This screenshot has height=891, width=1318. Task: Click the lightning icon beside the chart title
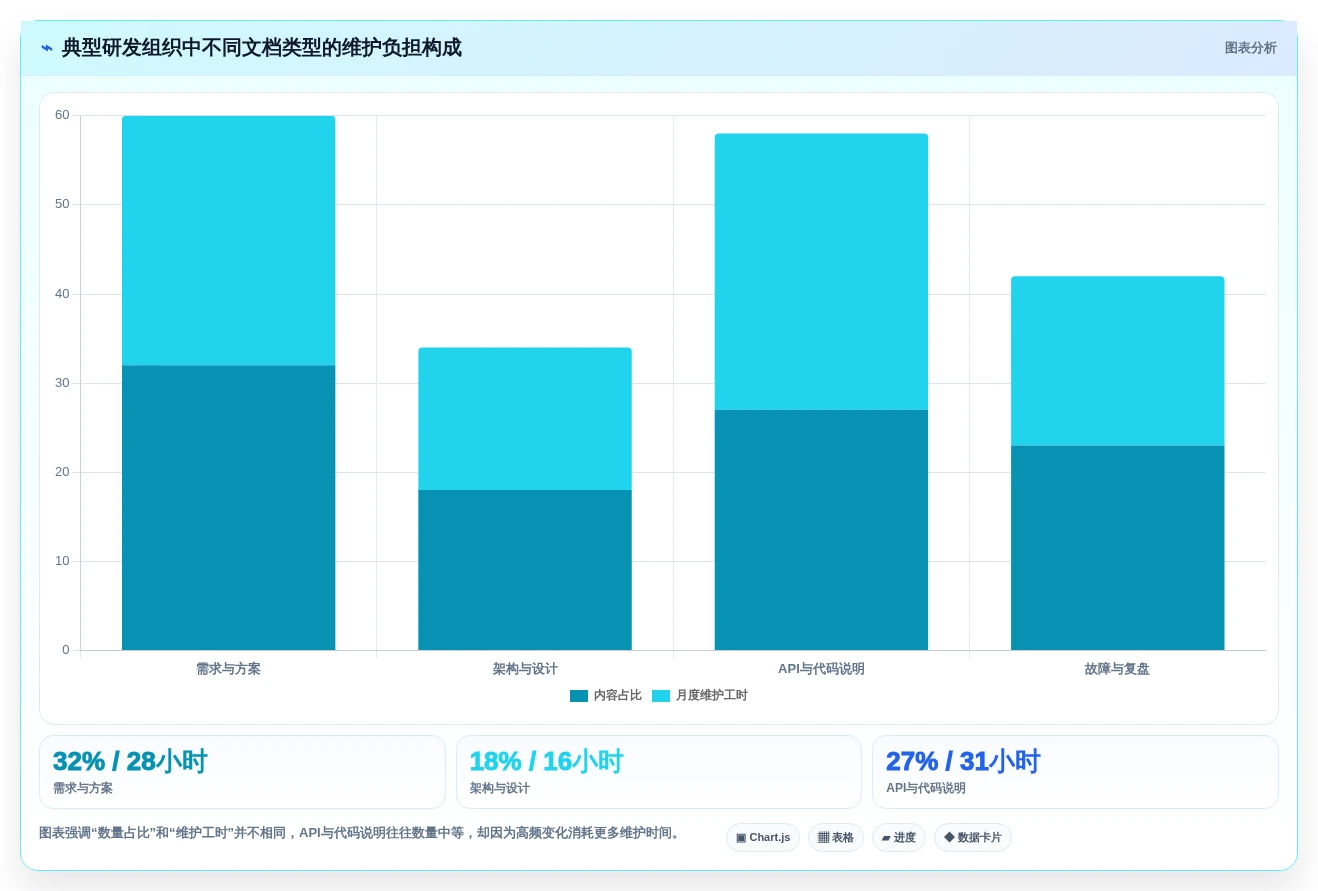[47, 48]
